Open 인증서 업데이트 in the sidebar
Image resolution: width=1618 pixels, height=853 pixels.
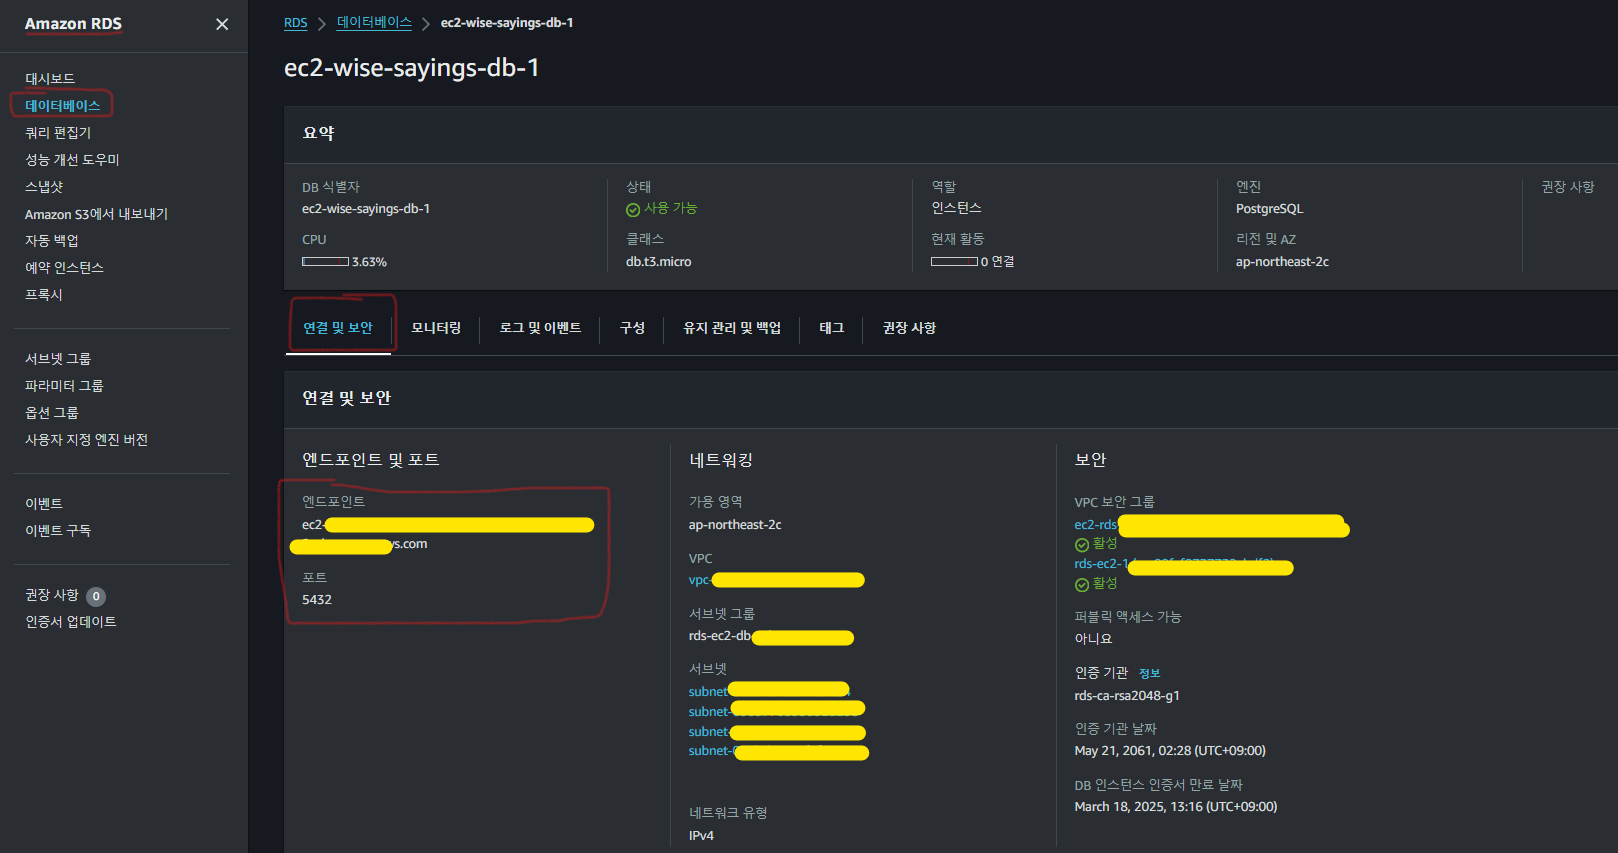coord(71,621)
